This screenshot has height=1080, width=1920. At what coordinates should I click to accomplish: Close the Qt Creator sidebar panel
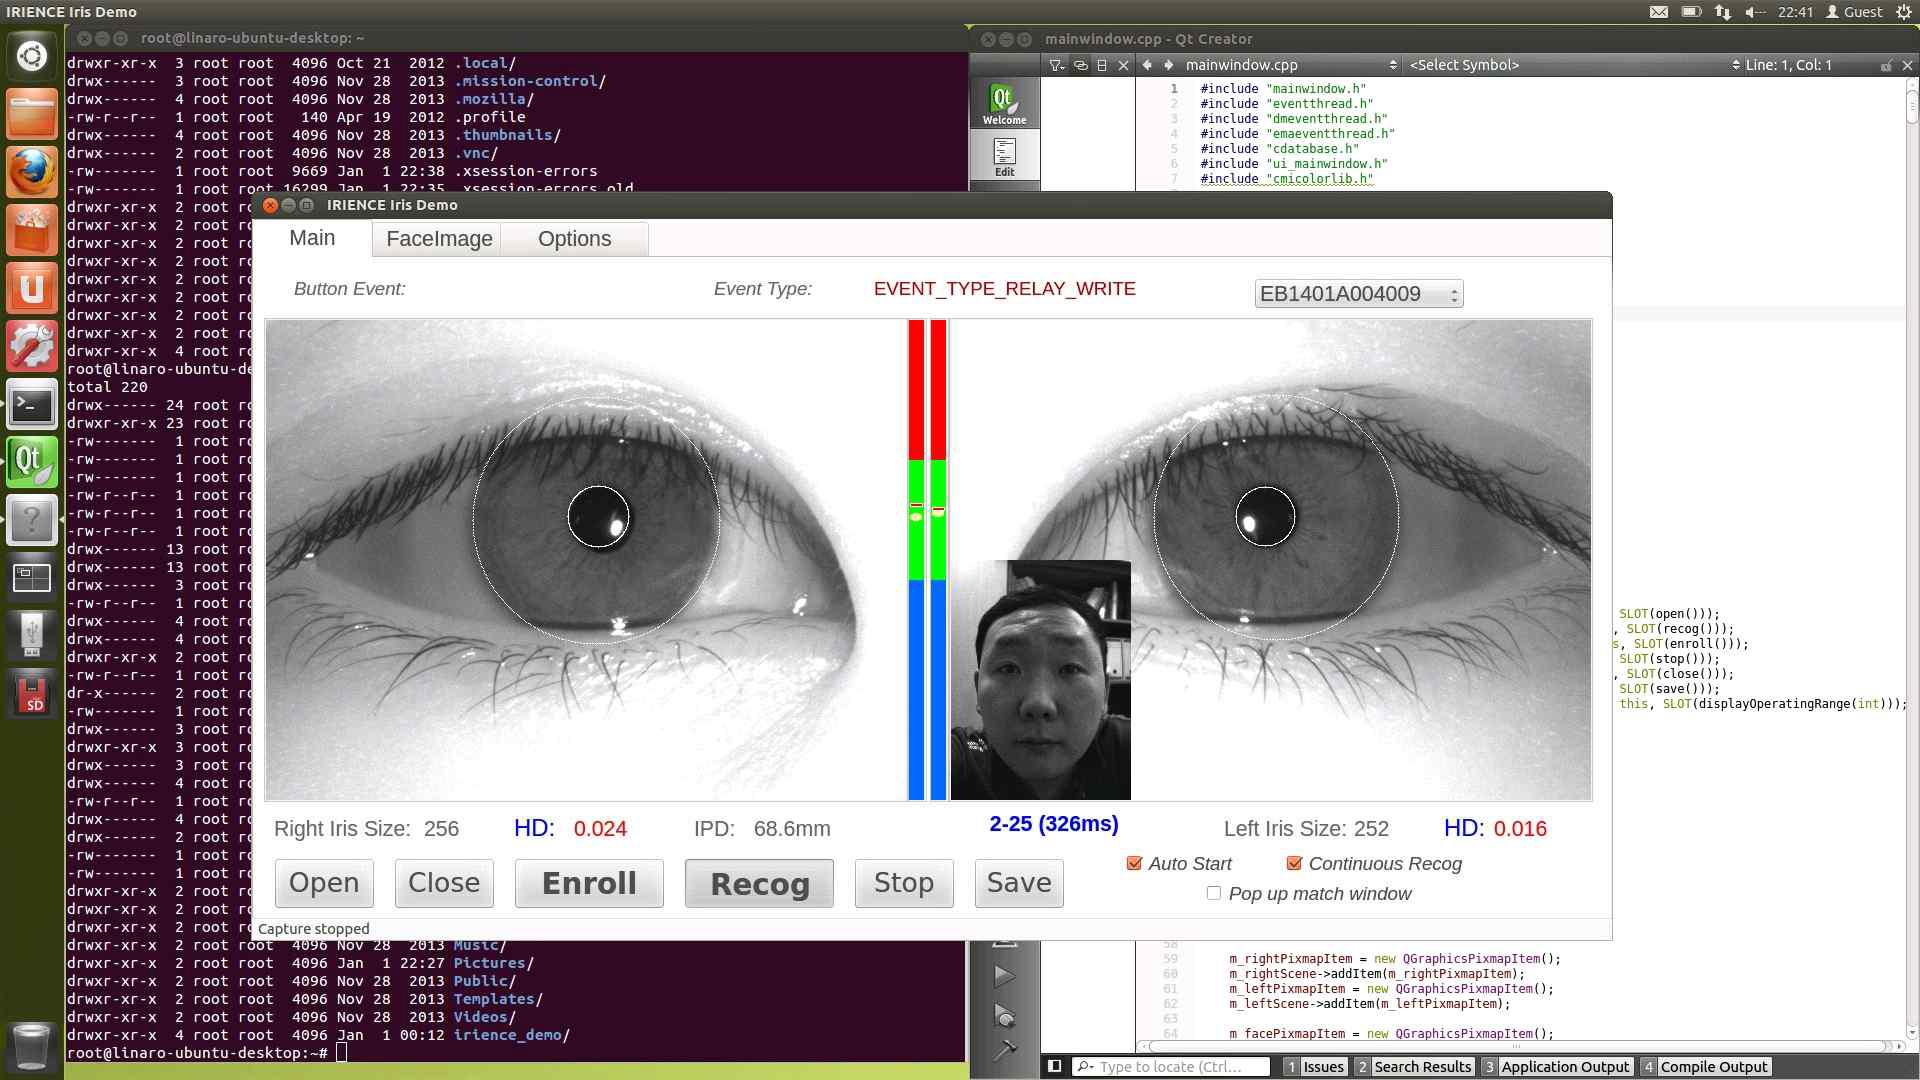pyautogui.click(x=1123, y=65)
